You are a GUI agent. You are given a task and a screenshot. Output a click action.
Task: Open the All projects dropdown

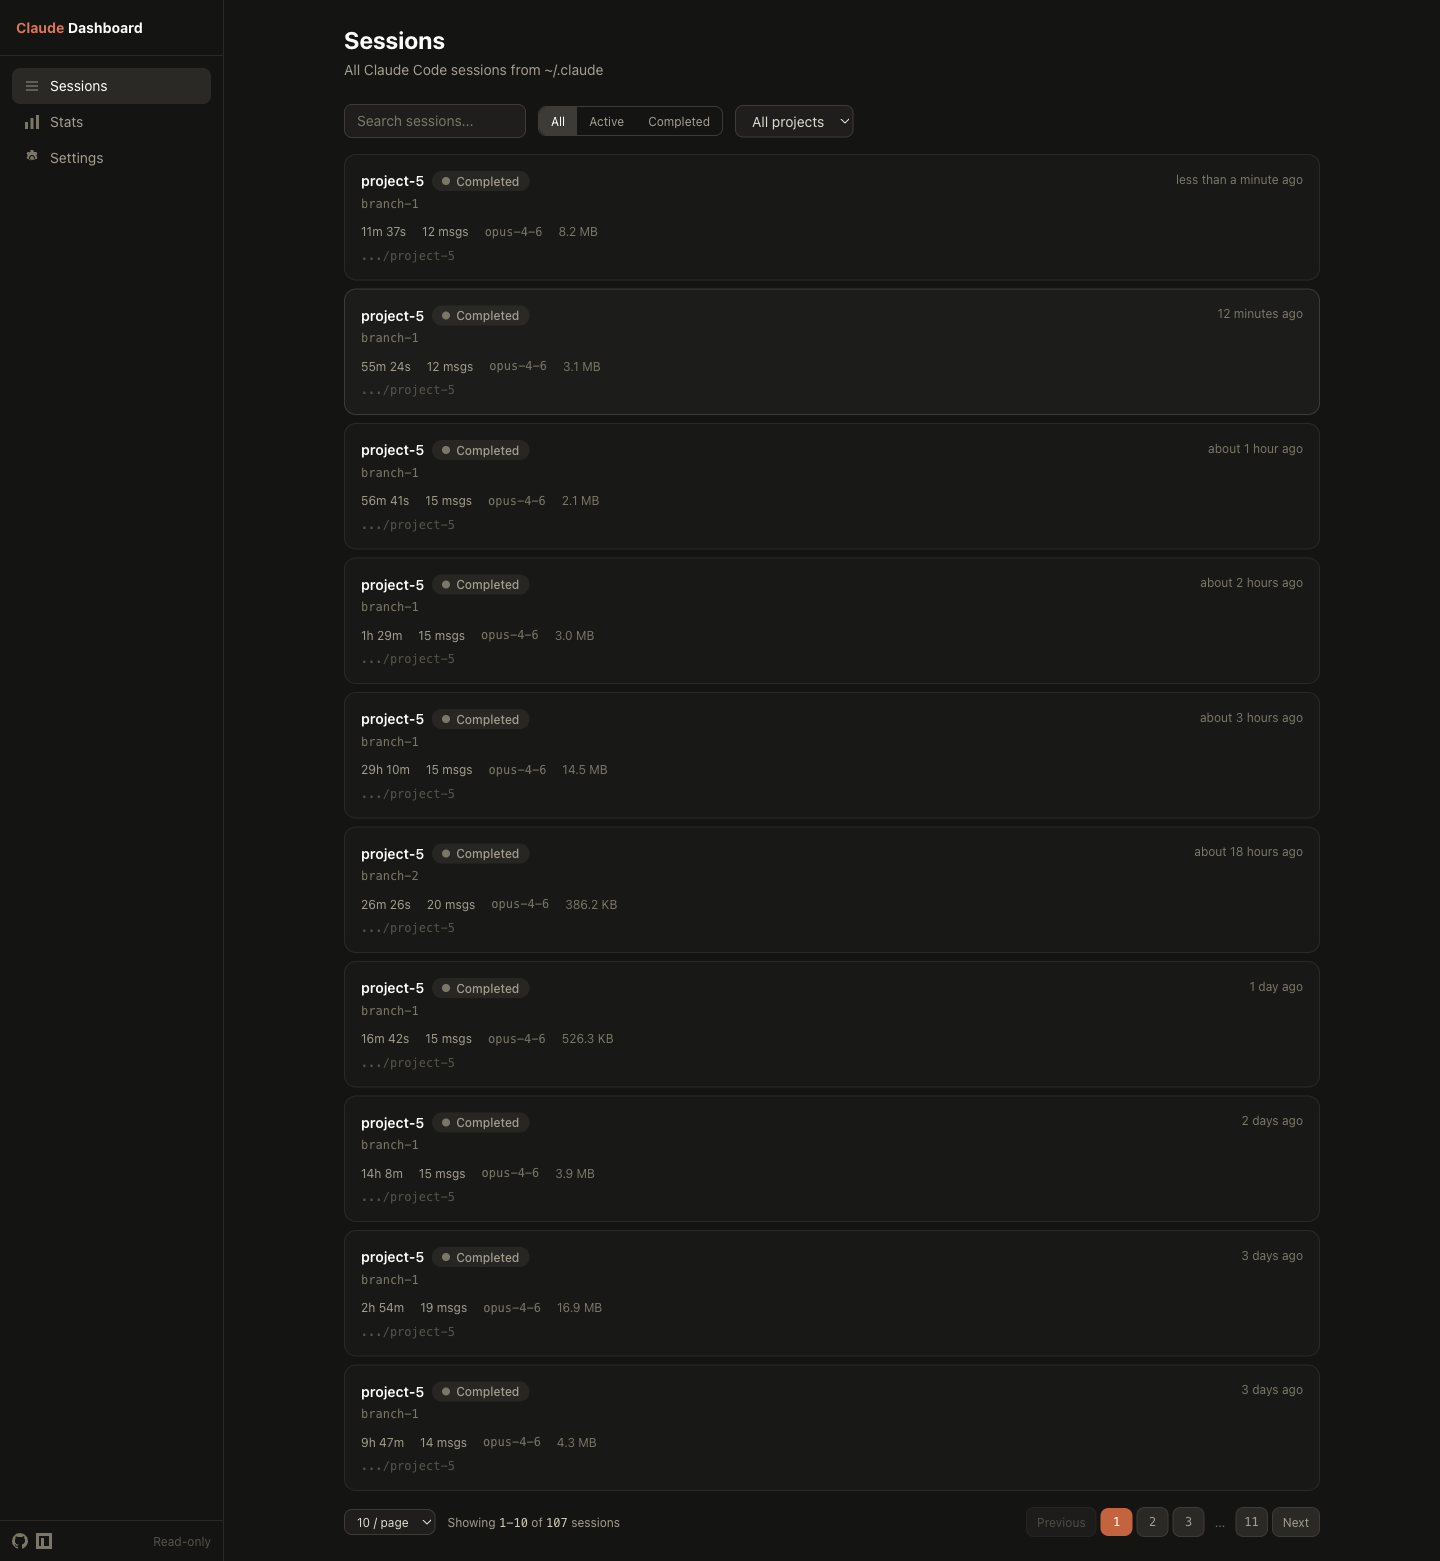click(x=793, y=121)
